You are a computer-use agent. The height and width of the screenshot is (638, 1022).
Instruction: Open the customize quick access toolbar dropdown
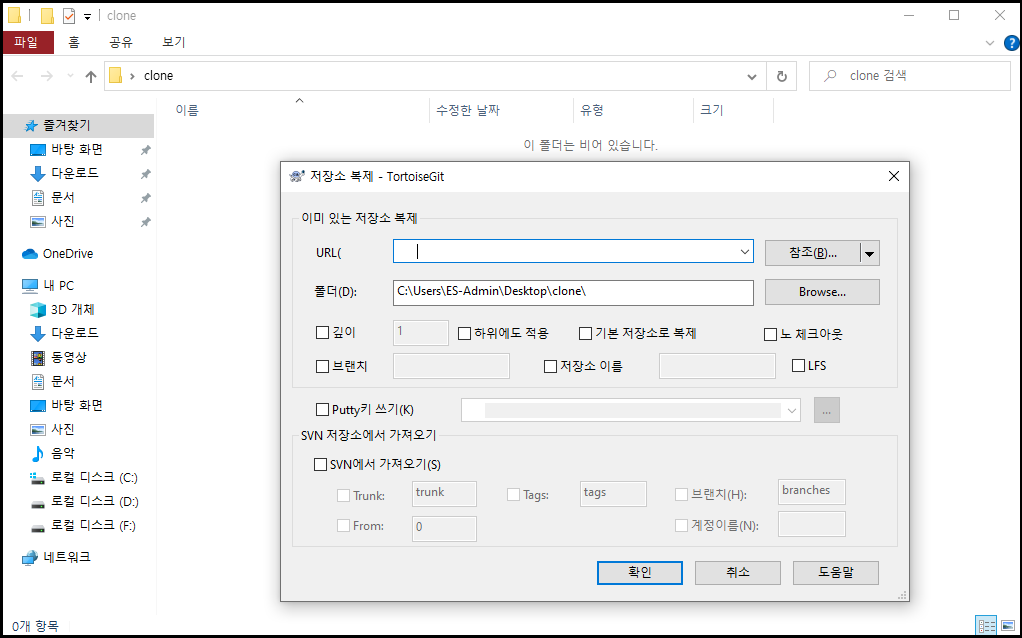[87, 17]
